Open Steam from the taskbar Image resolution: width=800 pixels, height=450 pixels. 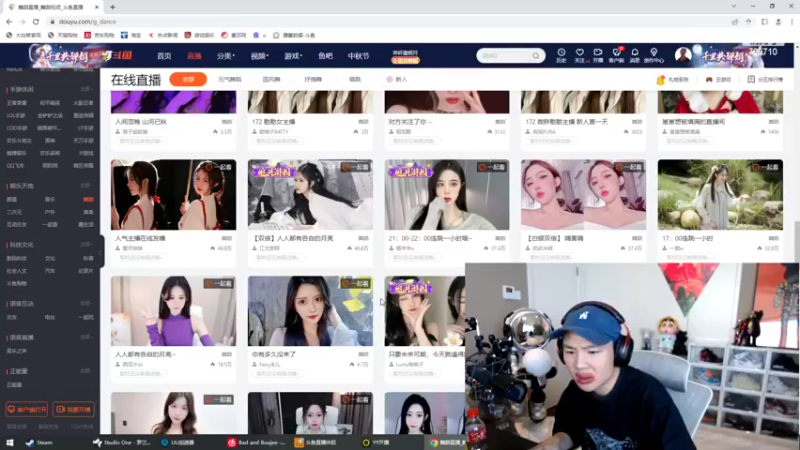39,442
